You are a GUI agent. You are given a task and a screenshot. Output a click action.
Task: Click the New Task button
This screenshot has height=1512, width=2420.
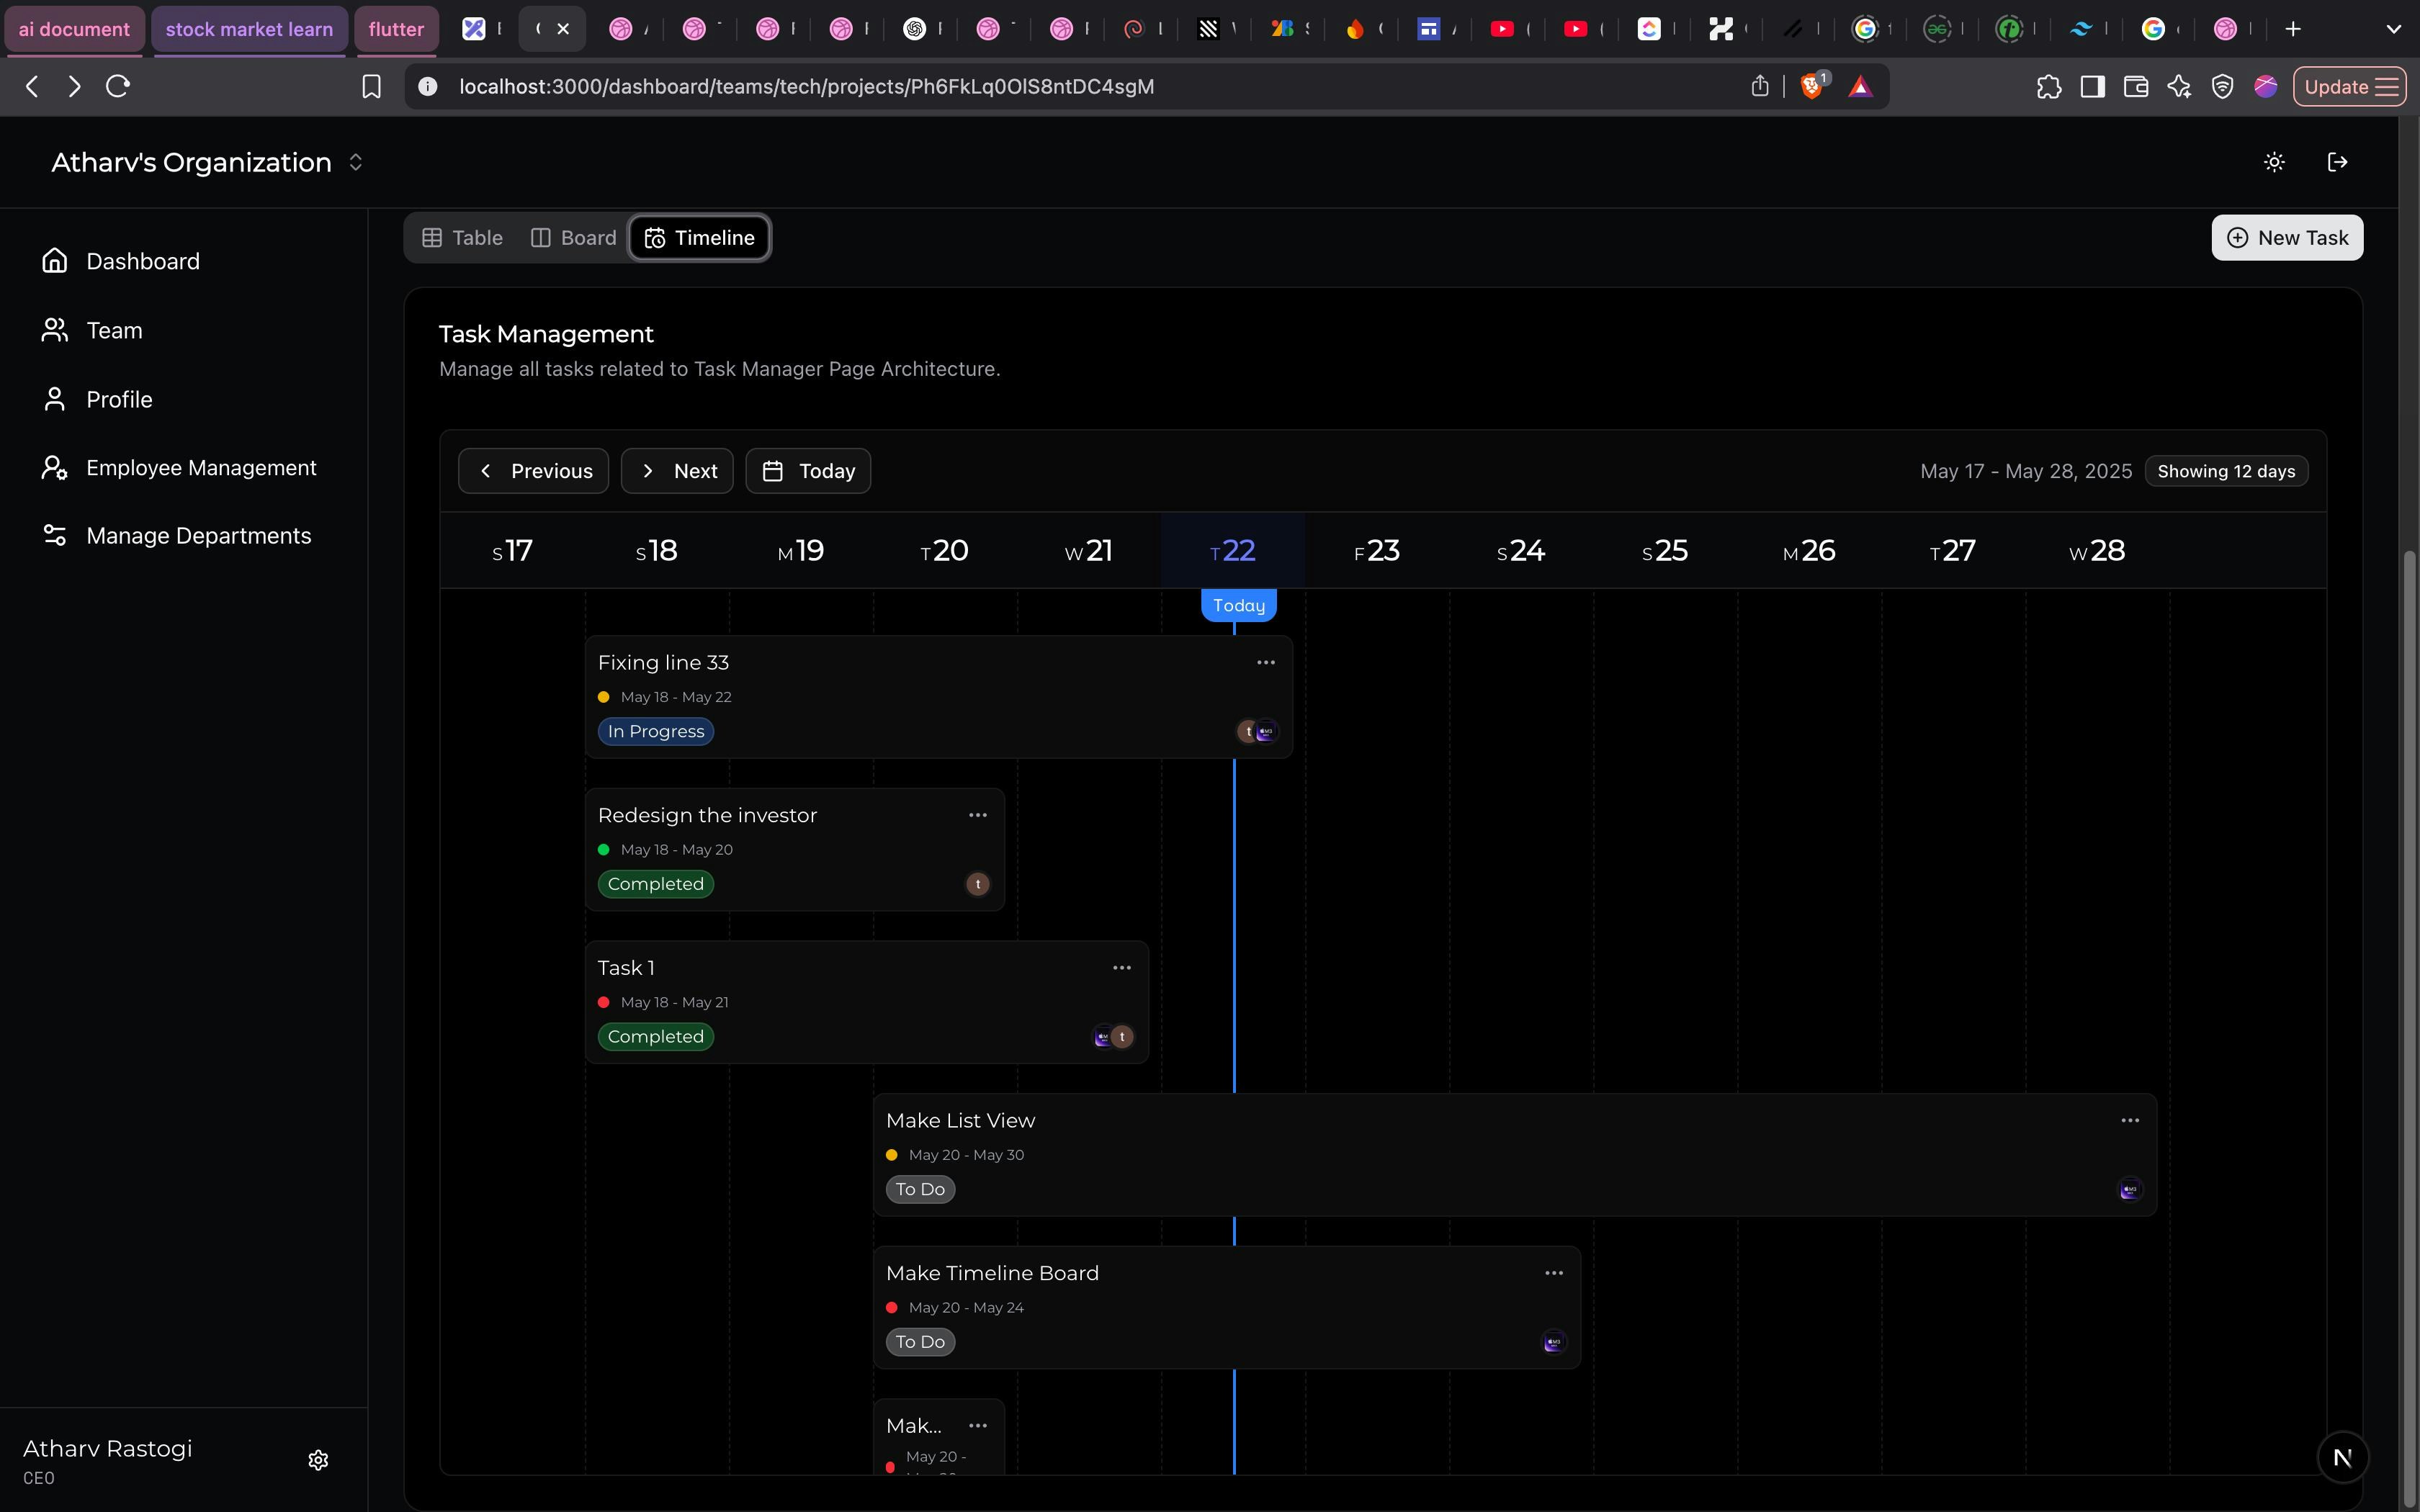[x=2286, y=238]
